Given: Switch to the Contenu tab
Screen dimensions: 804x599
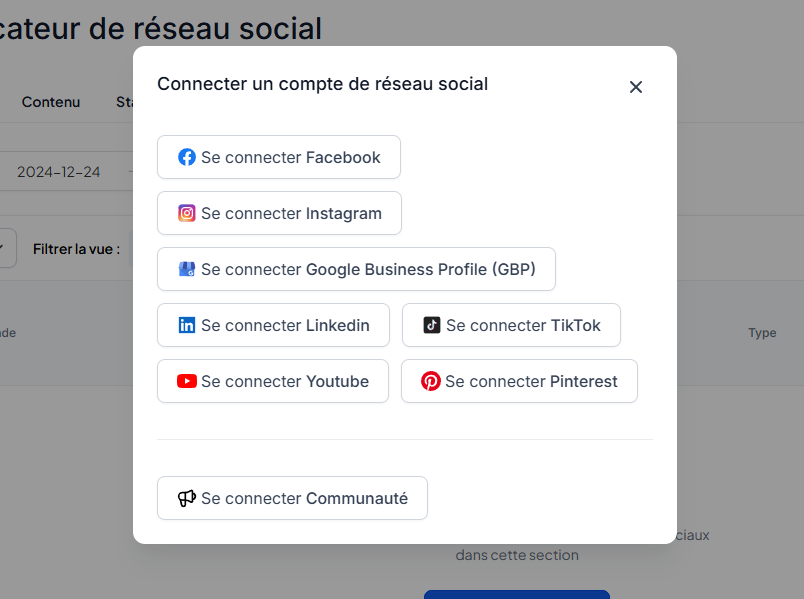Looking at the screenshot, I should click(x=51, y=102).
